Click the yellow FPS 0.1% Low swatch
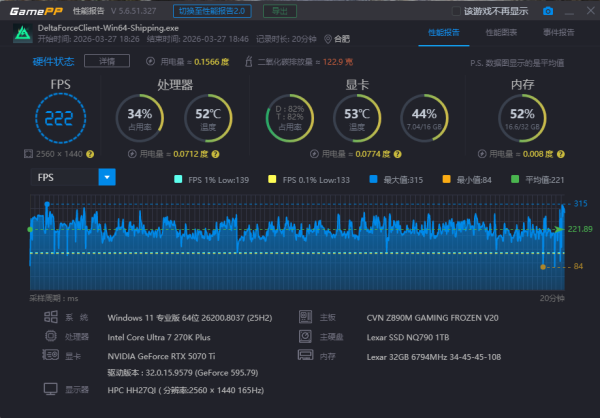The height and width of the screenshot is (418, 600). pos(272,179)
